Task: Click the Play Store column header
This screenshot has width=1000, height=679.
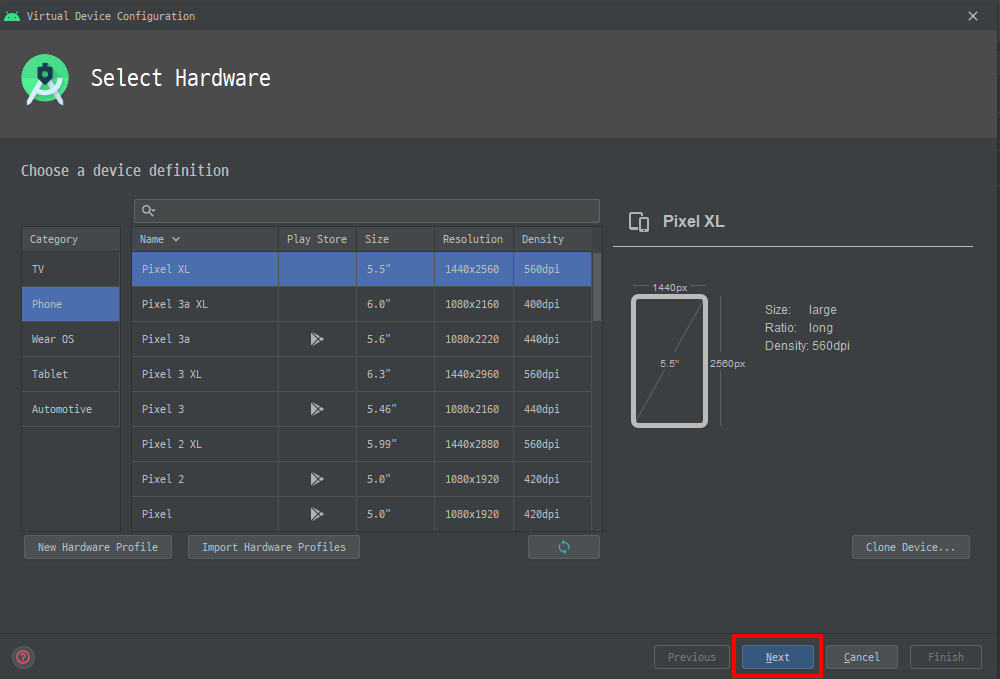Action: point(317,239)
